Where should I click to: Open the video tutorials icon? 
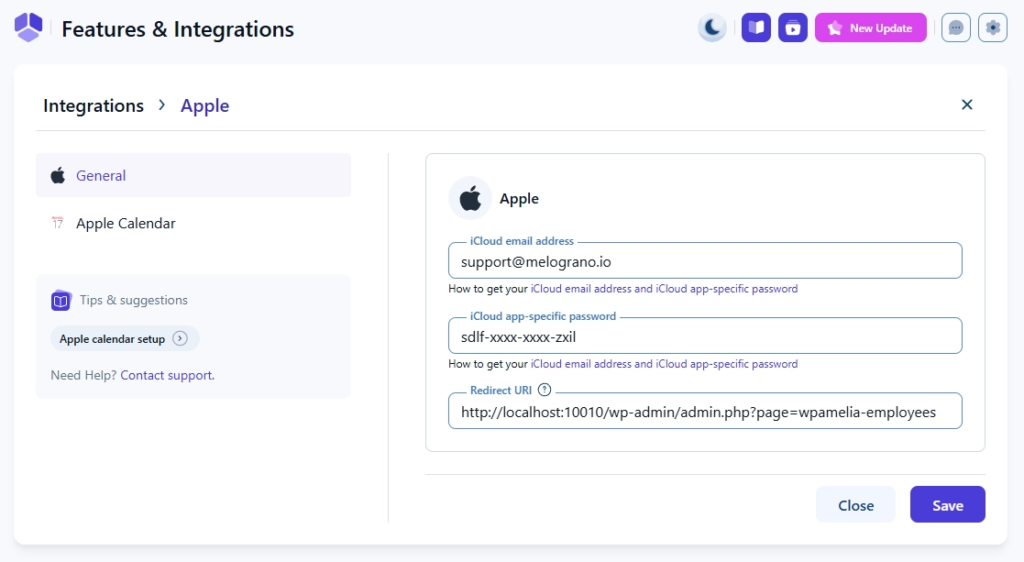(792, 28)
